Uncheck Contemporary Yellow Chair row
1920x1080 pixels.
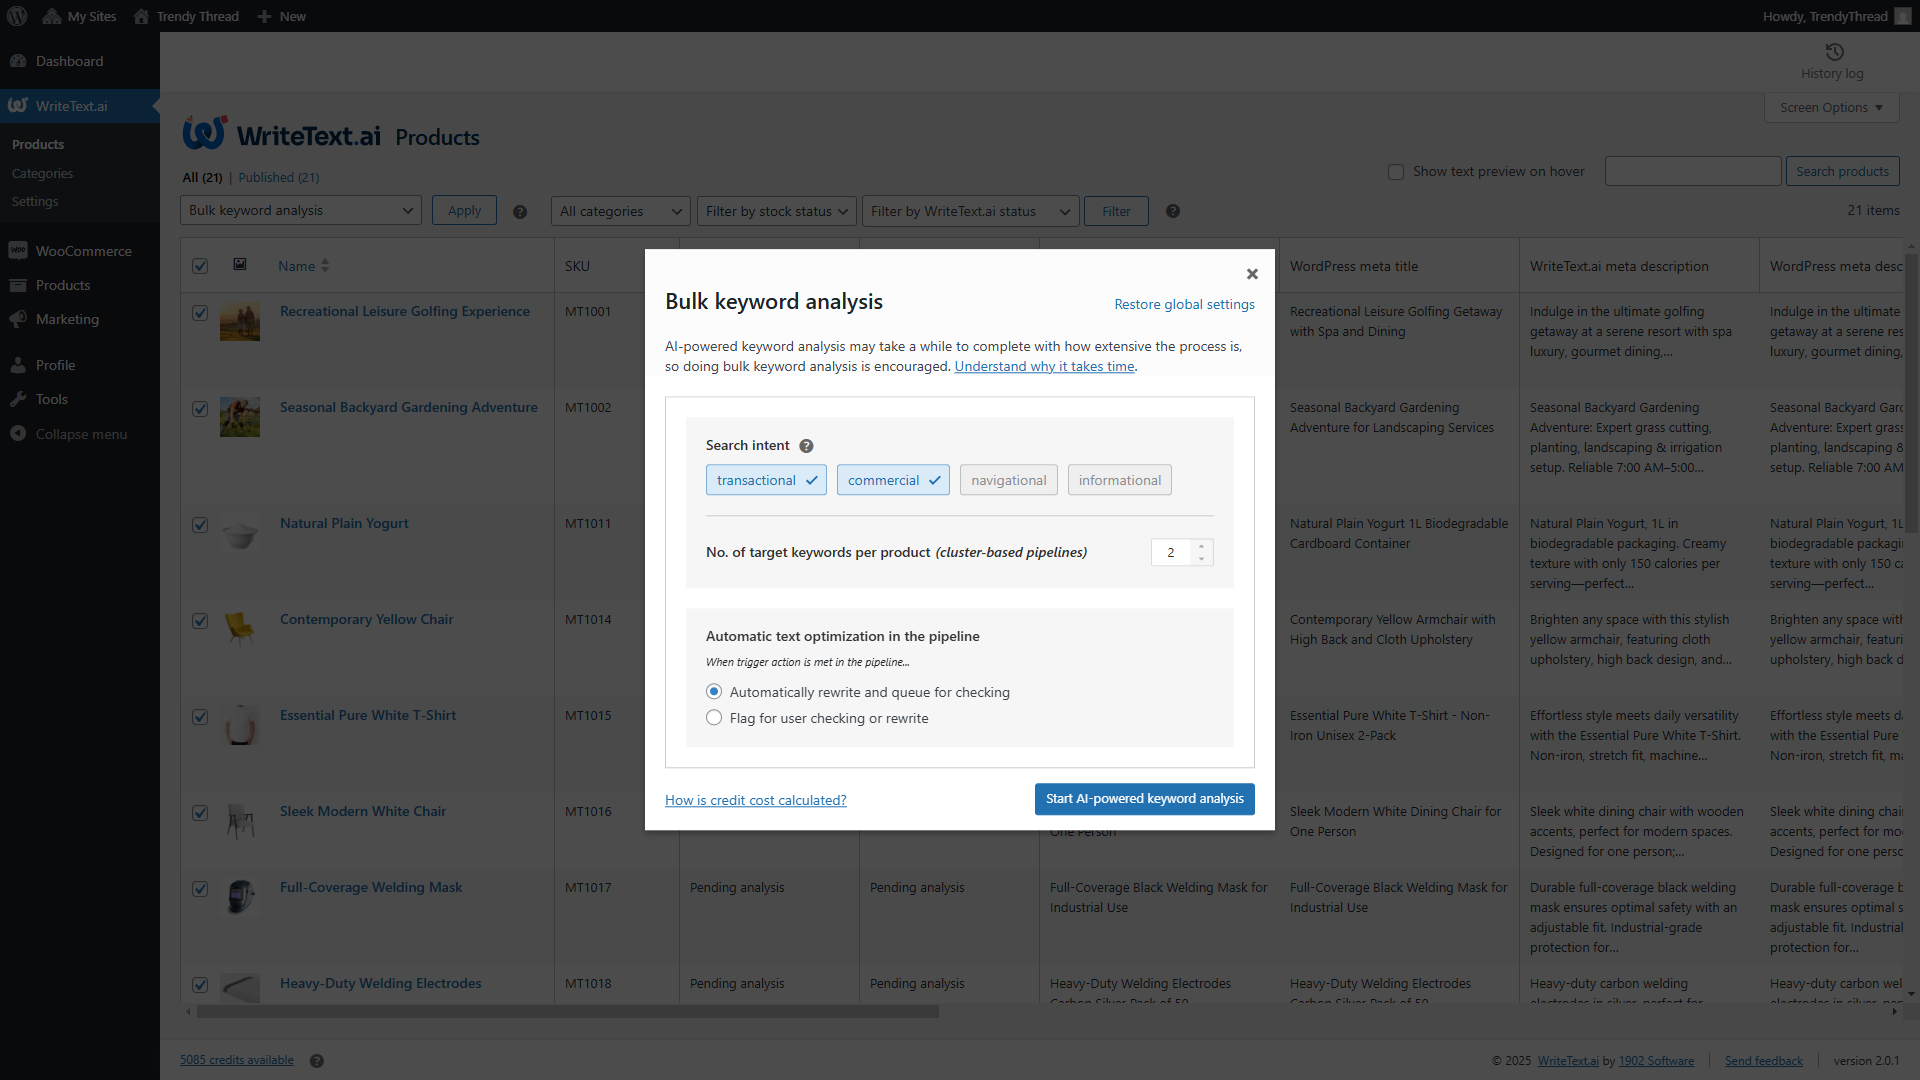pos(200,621)
